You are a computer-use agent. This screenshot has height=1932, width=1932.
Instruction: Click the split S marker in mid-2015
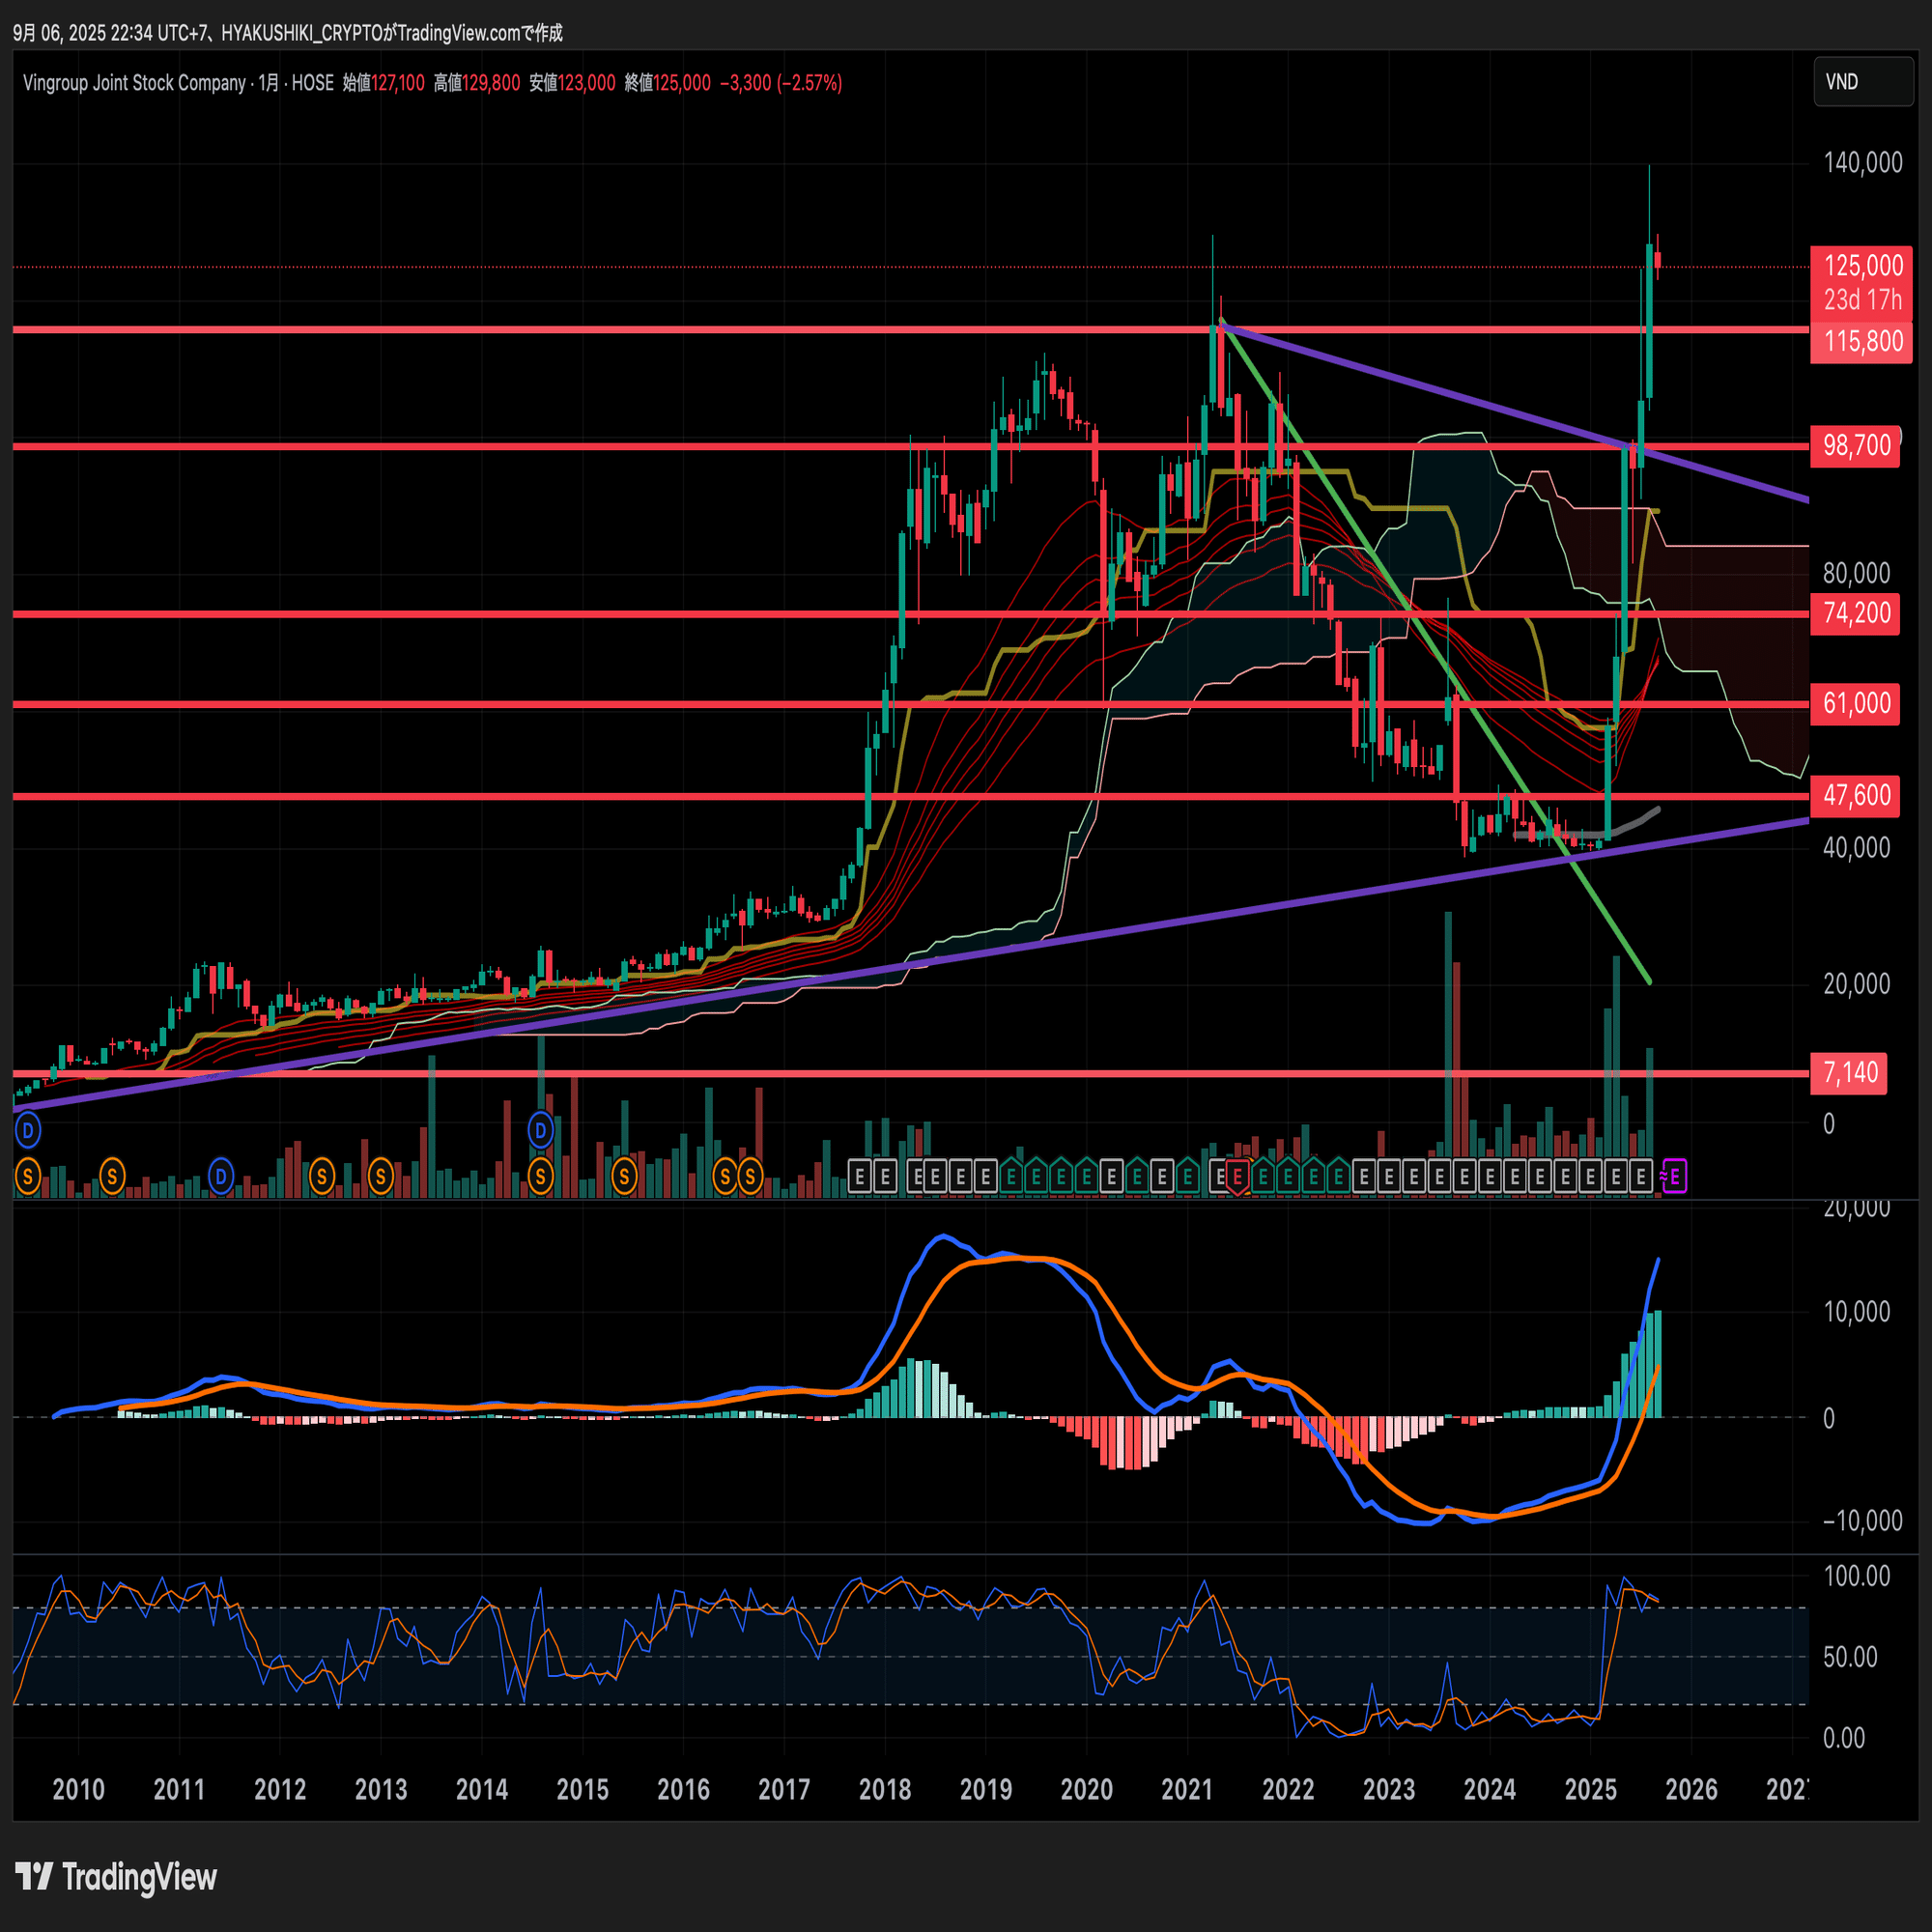(624, 1177)
